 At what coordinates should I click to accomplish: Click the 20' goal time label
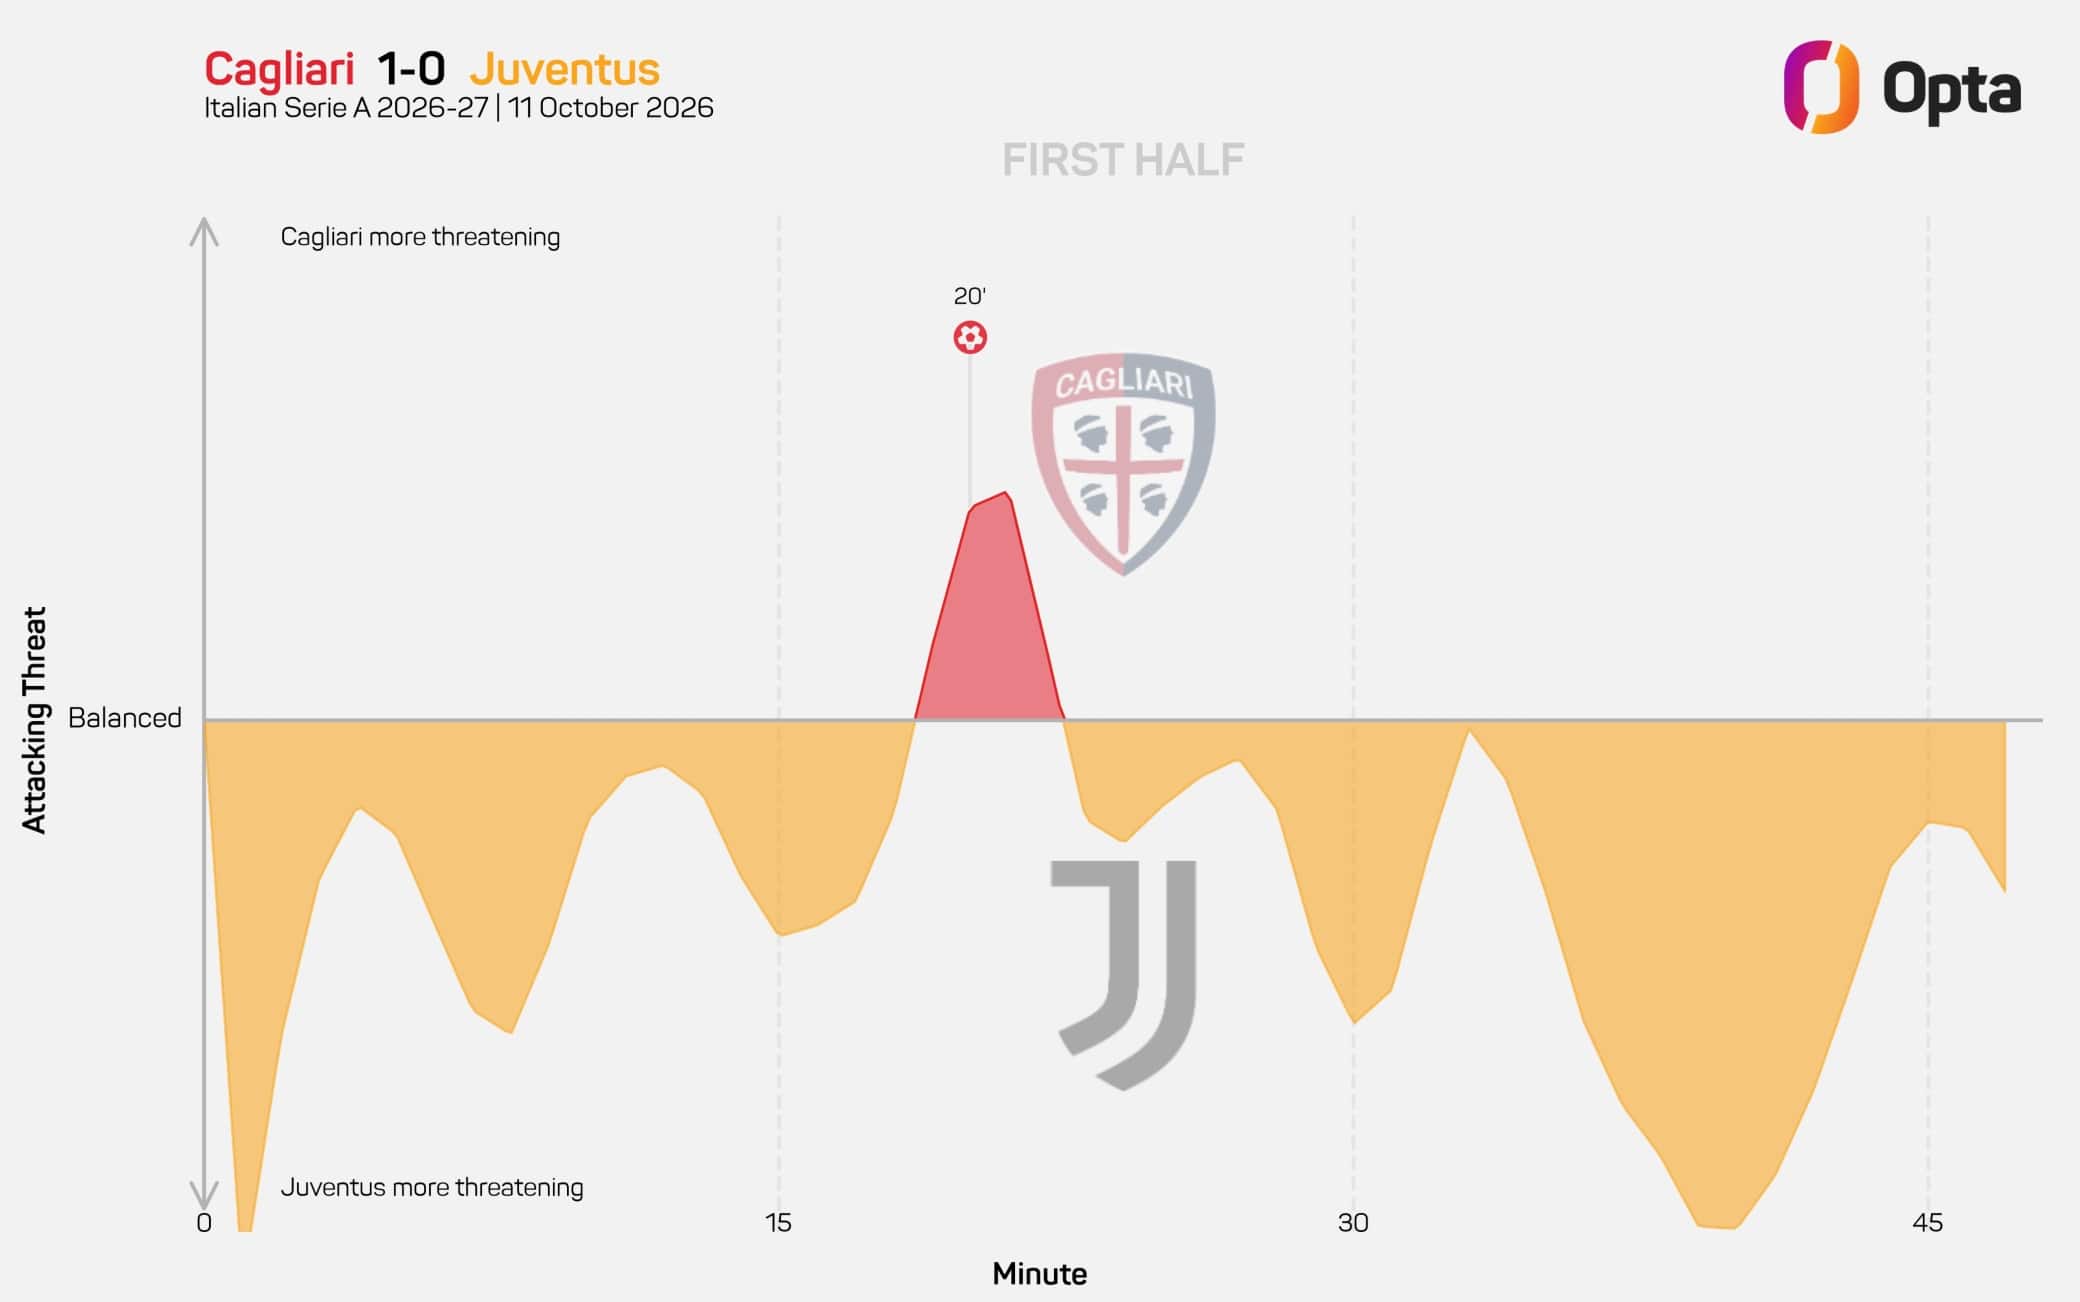969,296
